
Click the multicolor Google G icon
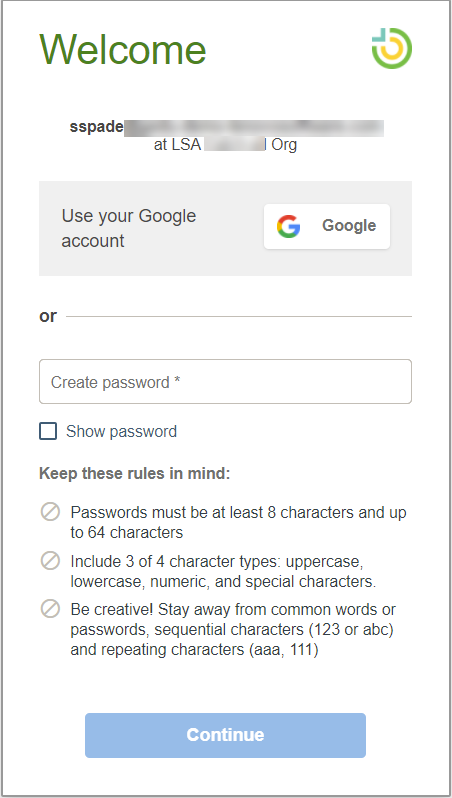pos(289,226)
